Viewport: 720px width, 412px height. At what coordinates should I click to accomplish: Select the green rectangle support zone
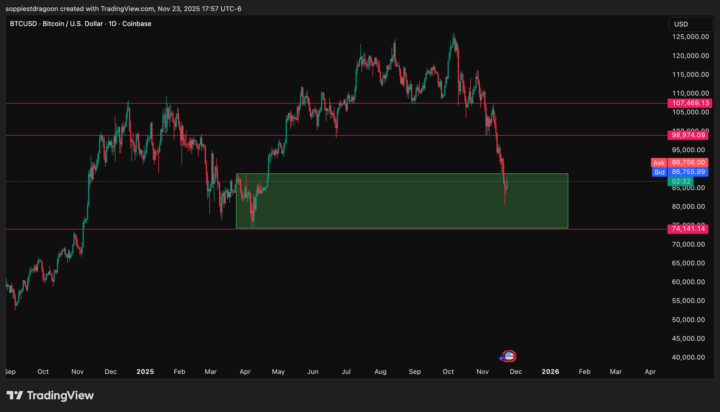(402, 201)
